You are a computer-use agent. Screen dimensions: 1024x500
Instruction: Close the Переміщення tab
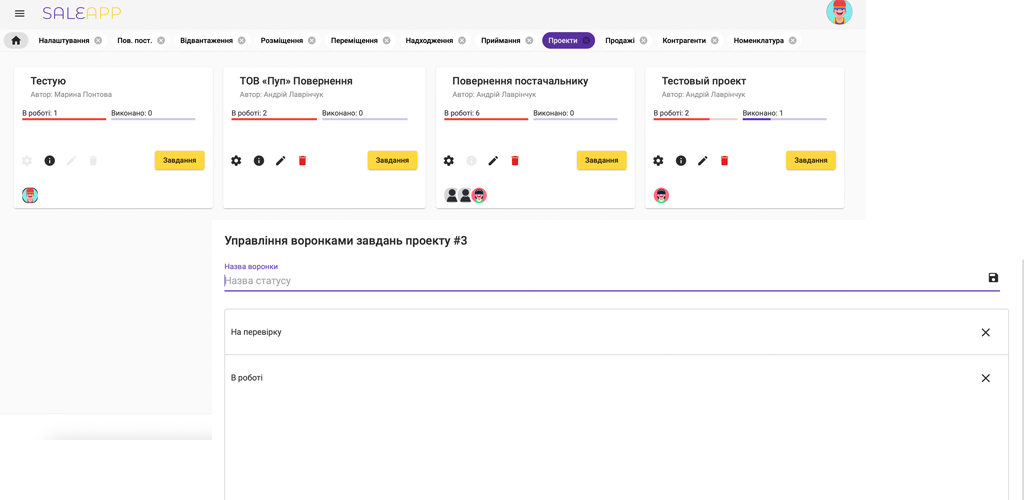387,40
